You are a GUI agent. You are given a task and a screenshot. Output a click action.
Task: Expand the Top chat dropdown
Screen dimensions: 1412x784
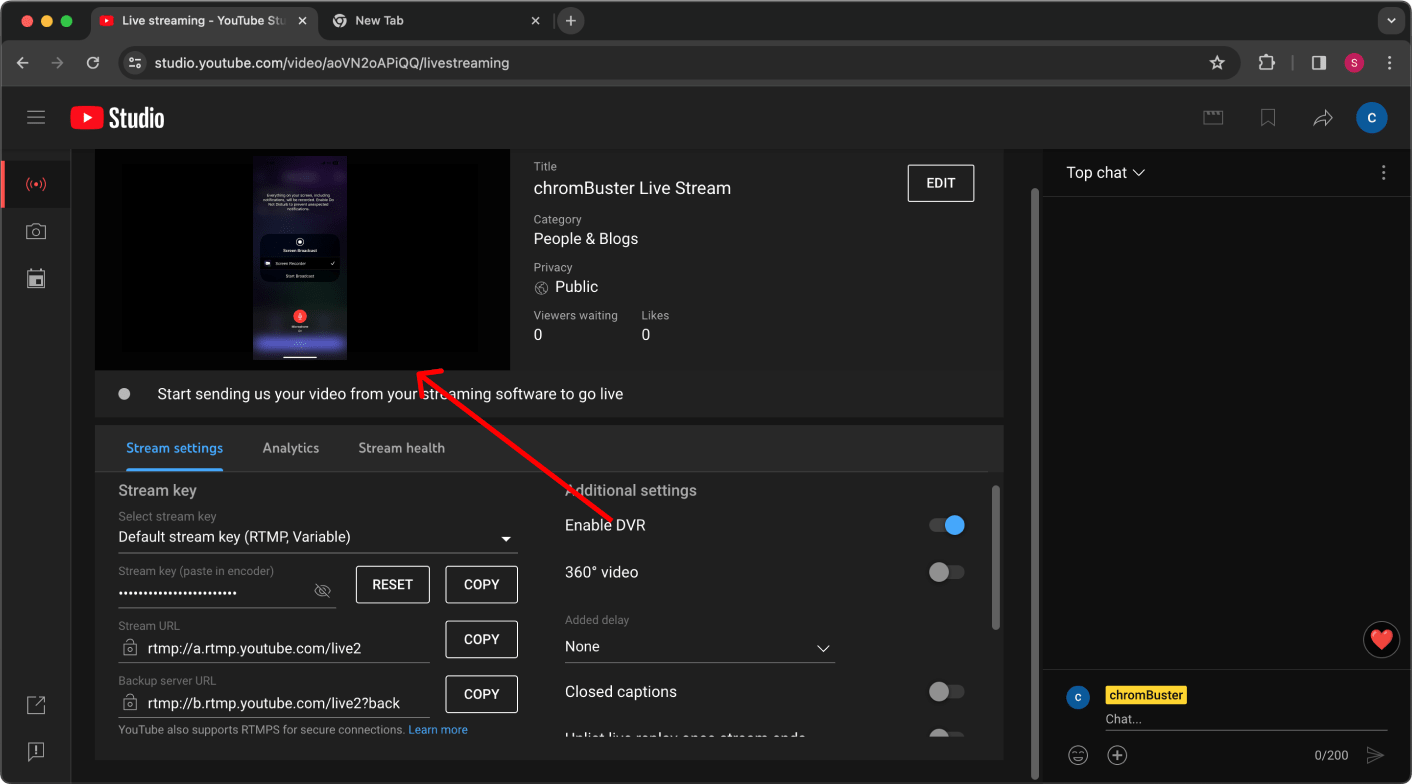[1105, 173]
